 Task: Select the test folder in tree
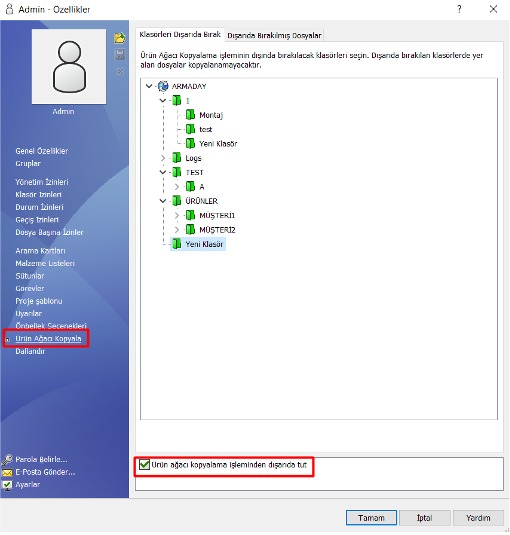coord(205,129)
